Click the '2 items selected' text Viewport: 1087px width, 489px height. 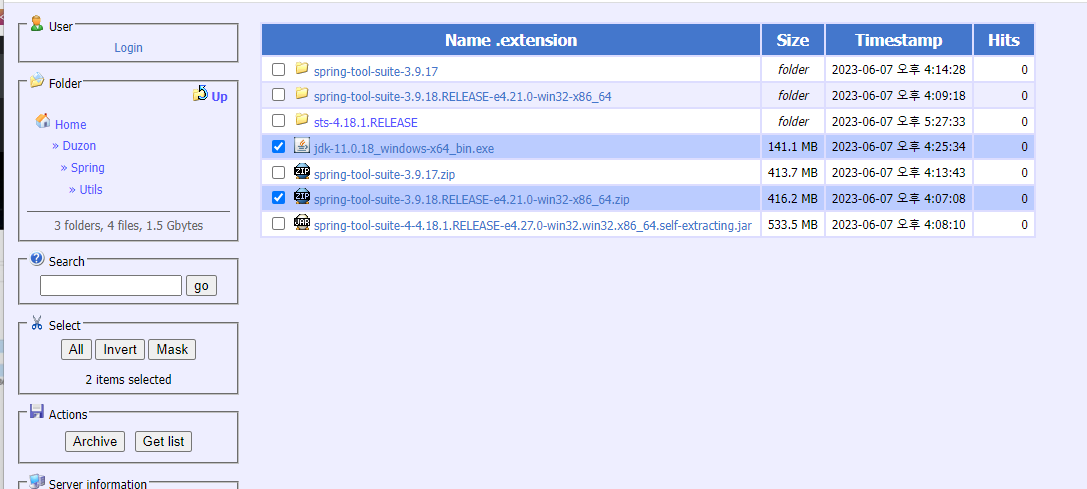(128, 379)
